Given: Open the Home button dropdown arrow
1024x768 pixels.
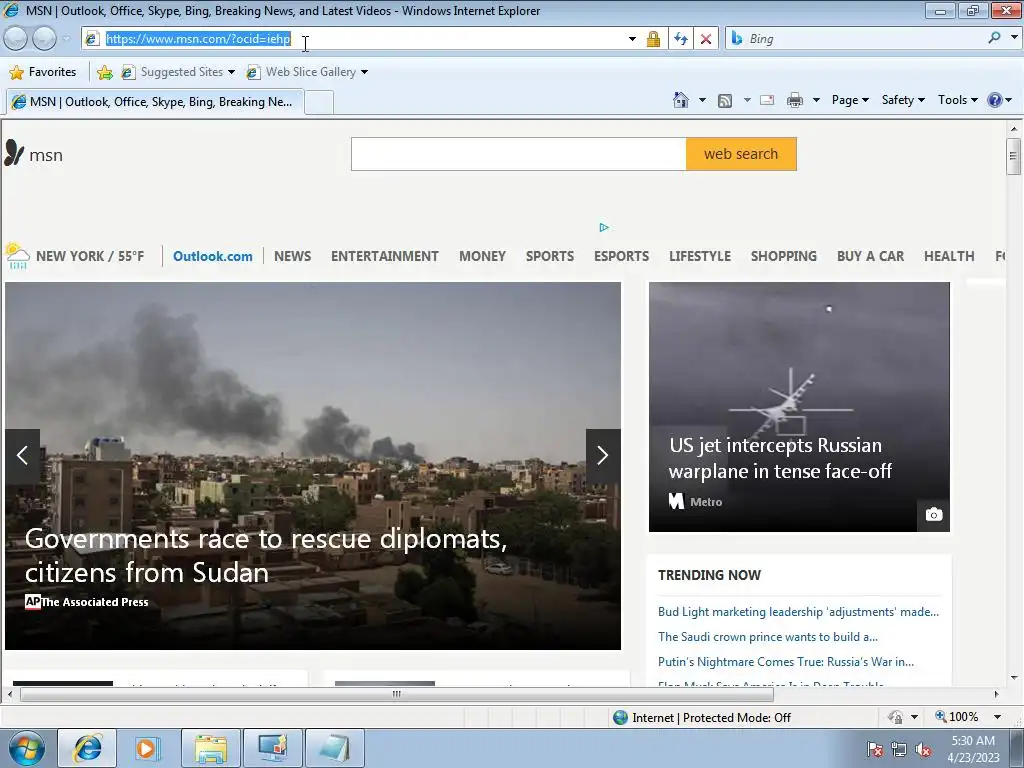Looking at the screenshot, I should point(702,100).
